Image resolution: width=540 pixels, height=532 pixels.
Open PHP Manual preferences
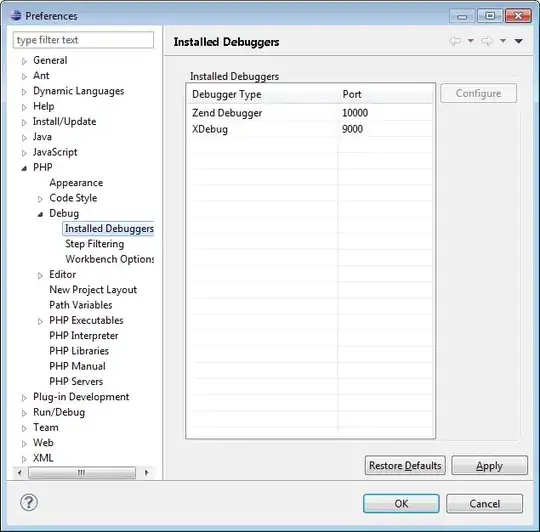coord(77,366)
